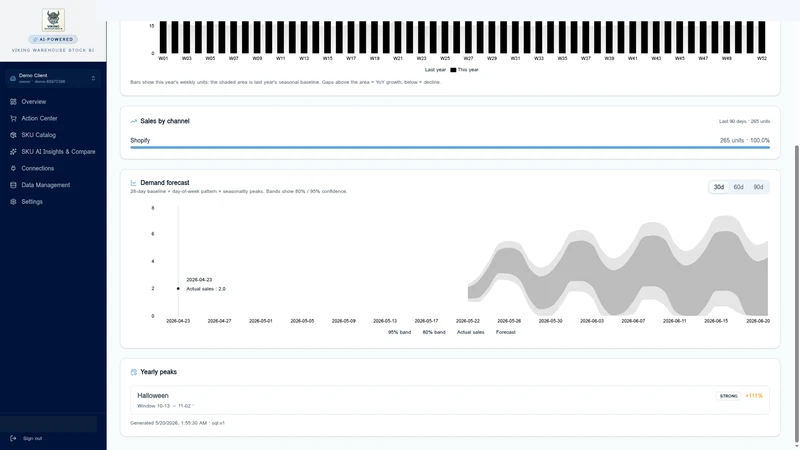Switch forecast range to 60d
The height and width of the screenshot is (450, 800).
click(738, 187)
